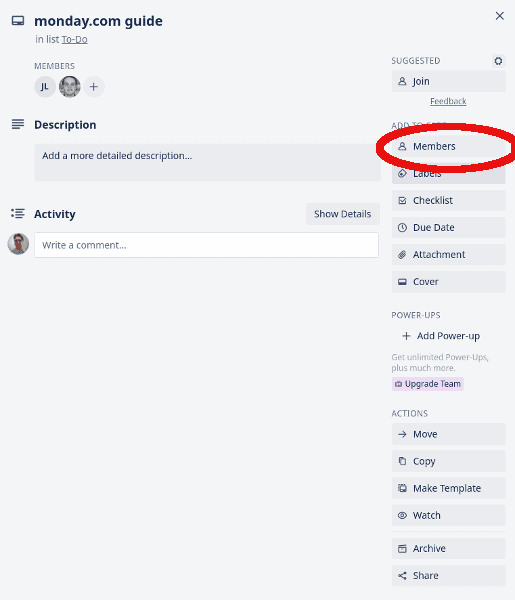Screen dimensions: 515x600
Task: Click the Upgrade Team badge
Action: (428, 384)
